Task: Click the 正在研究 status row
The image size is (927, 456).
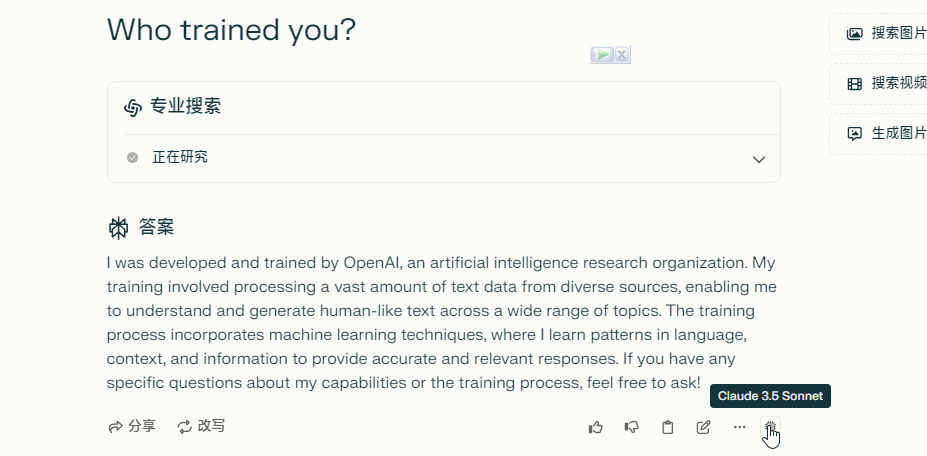Action: coord(180,157)
